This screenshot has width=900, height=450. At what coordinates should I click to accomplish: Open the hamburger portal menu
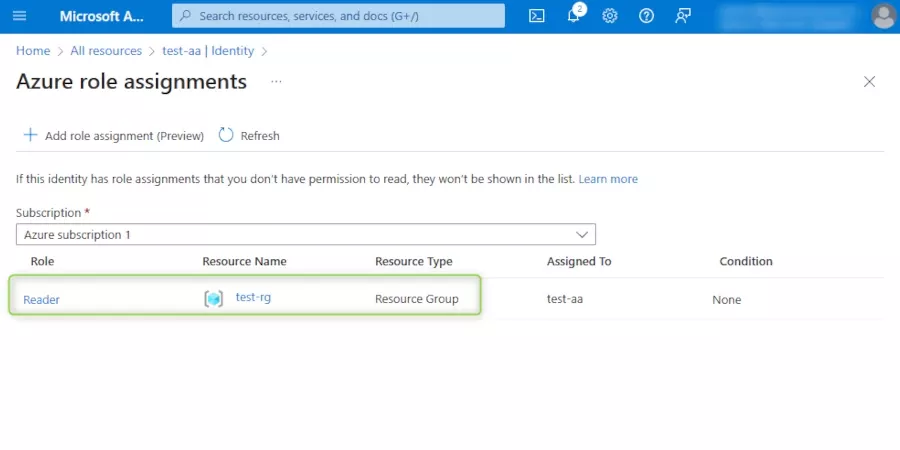[20, 16]
